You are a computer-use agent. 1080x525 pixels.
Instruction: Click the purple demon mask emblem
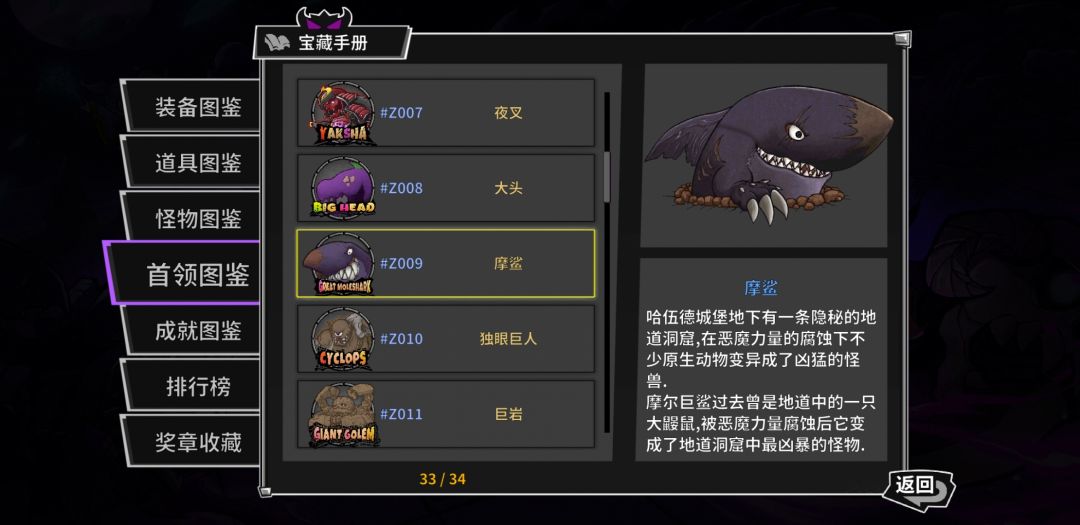pos(324,17)
